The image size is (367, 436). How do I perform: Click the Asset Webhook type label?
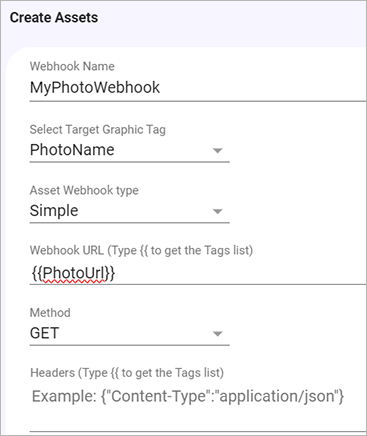click(84, 190)
